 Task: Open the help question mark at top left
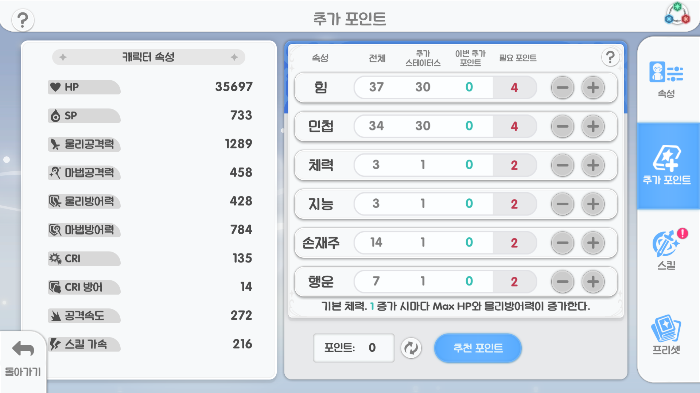(22, 20)
